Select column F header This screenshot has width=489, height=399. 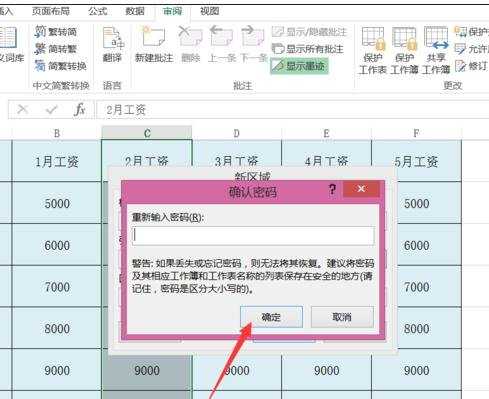pos(416,133)
